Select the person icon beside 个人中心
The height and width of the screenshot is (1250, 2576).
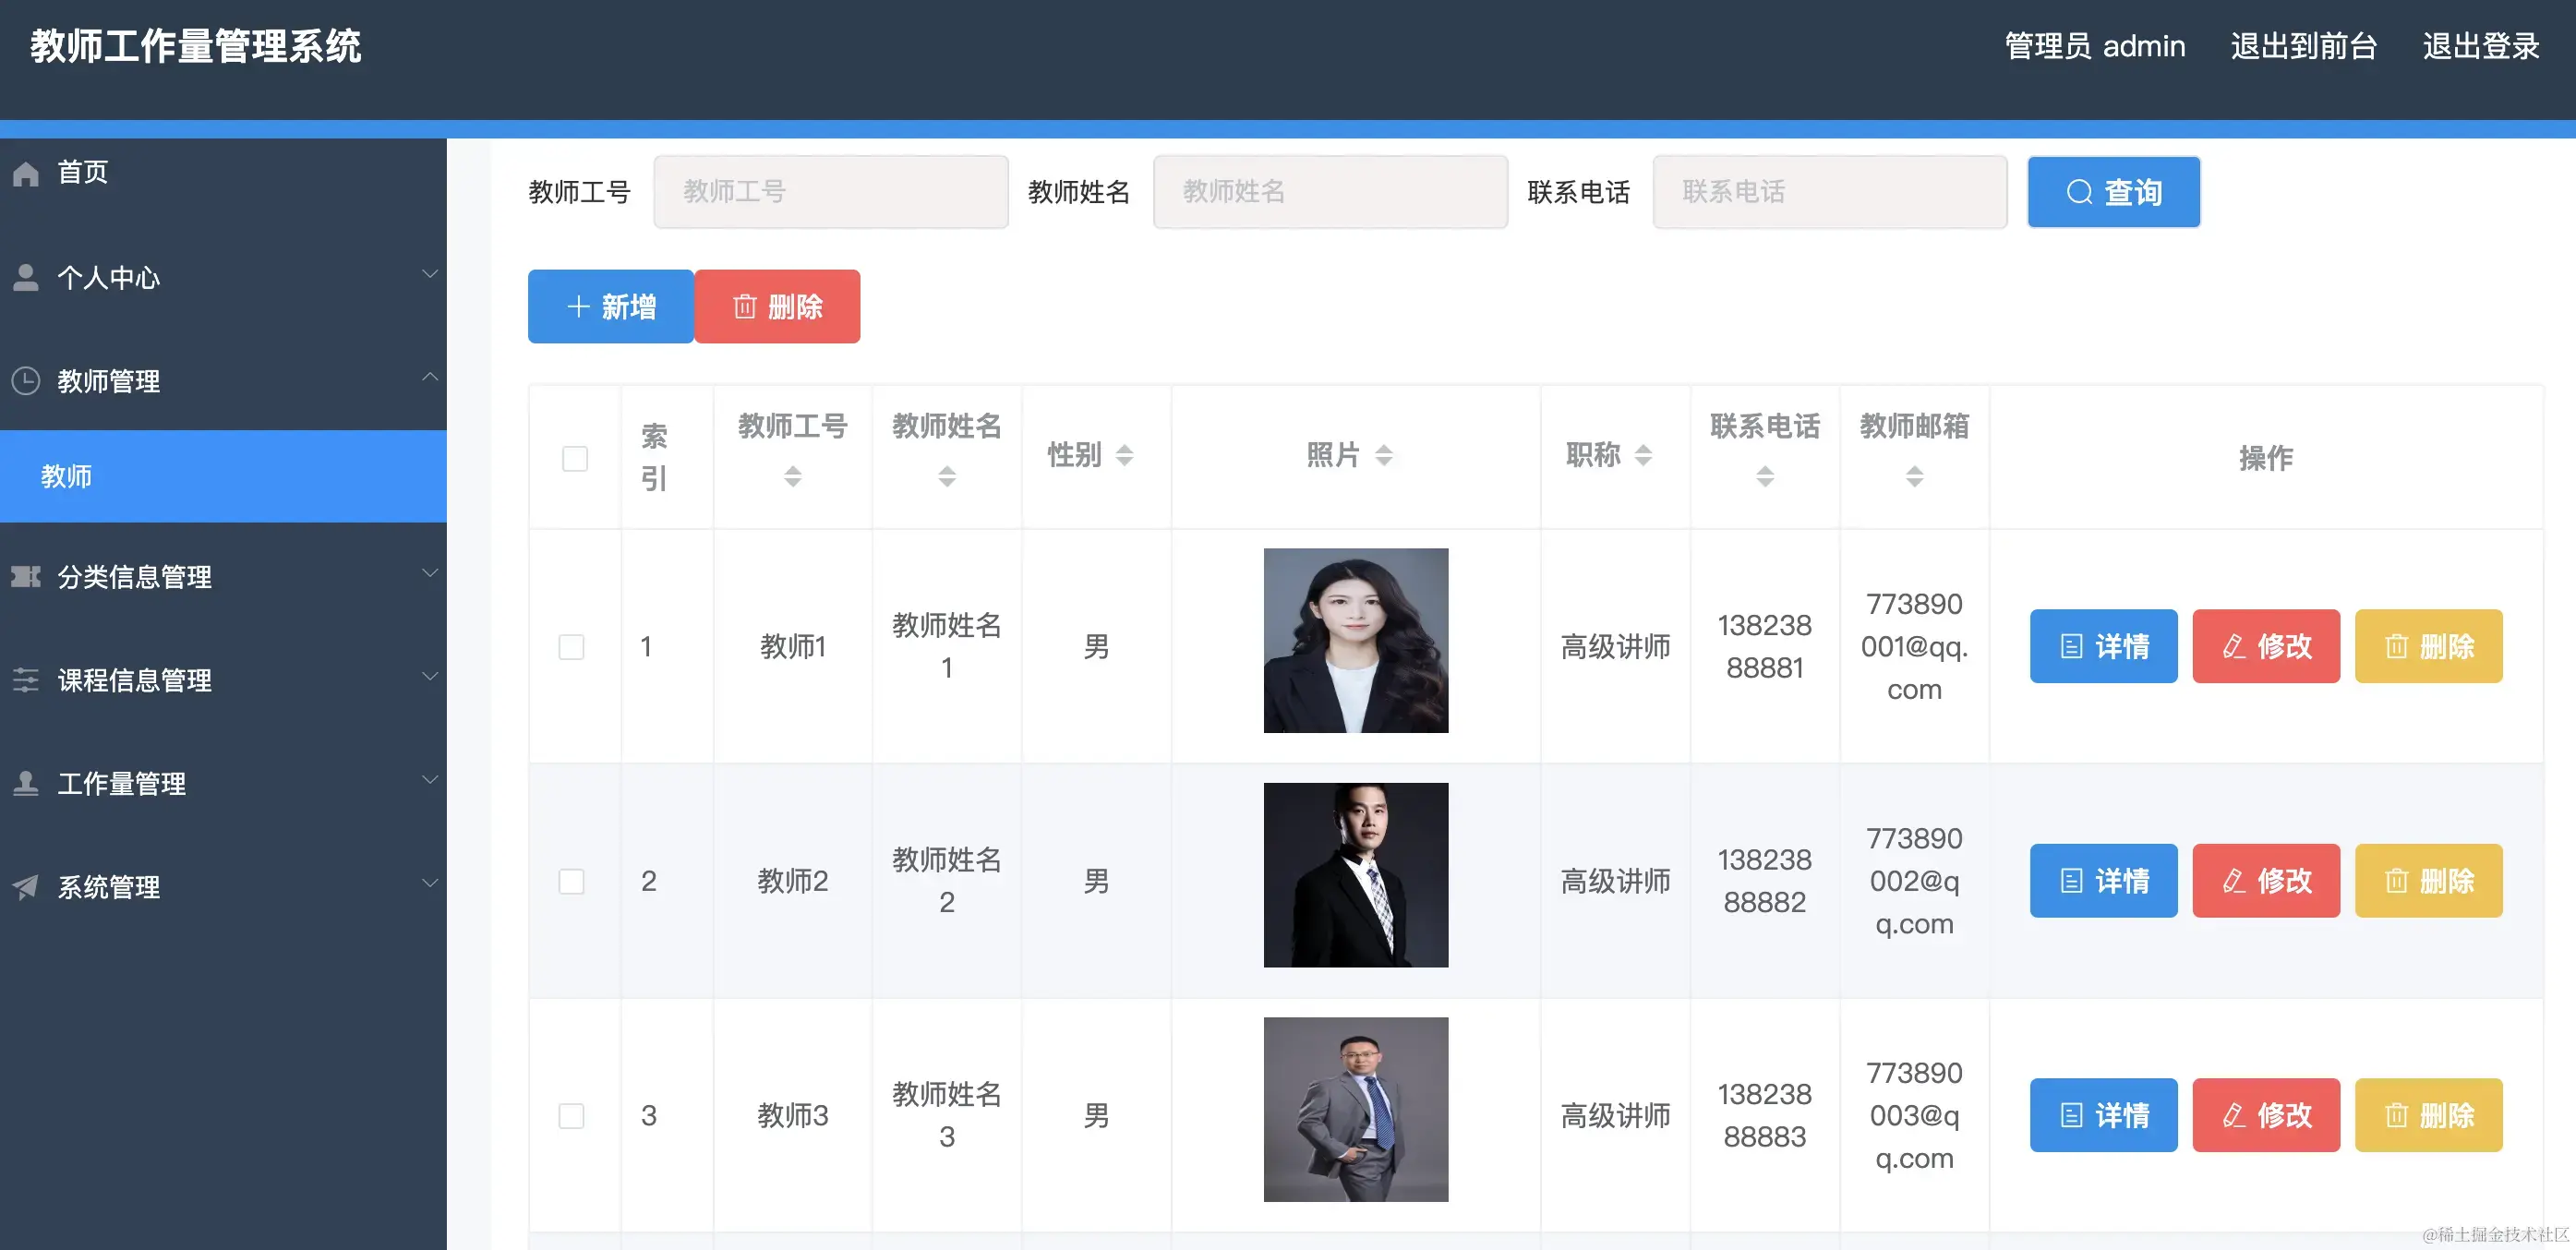25,276
